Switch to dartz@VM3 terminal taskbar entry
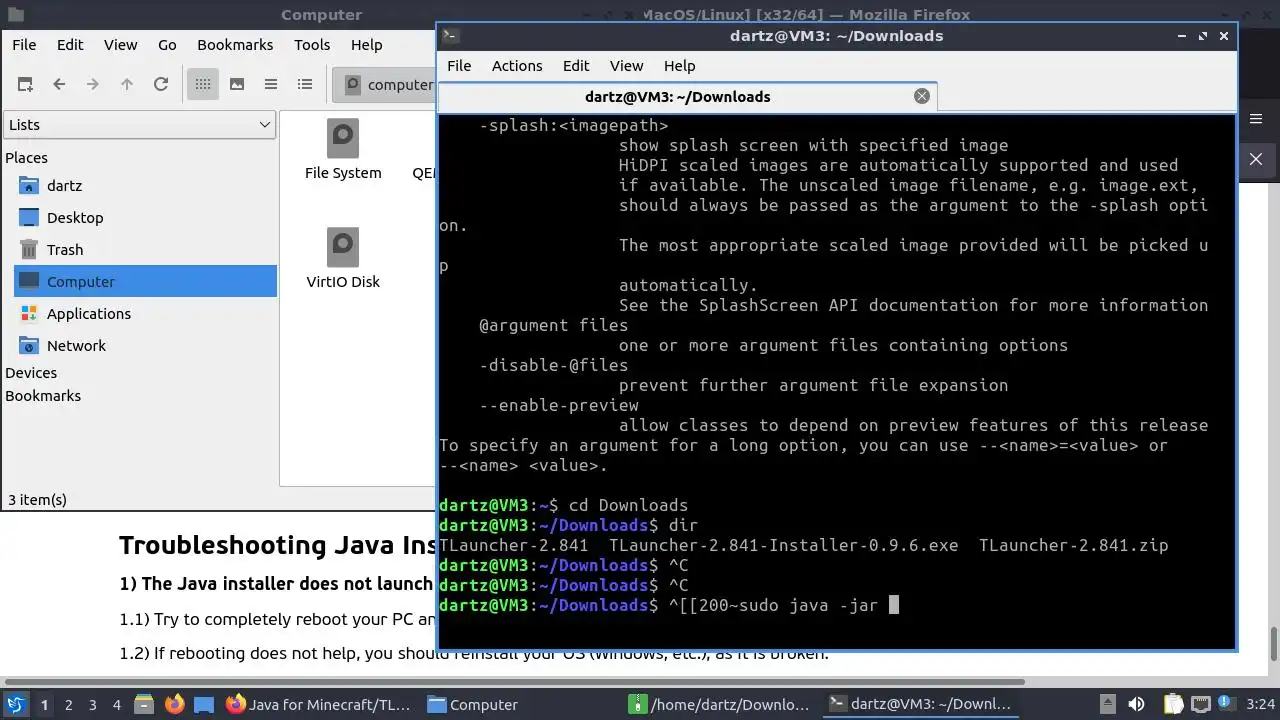1280x720 pixels. point(923,704)
